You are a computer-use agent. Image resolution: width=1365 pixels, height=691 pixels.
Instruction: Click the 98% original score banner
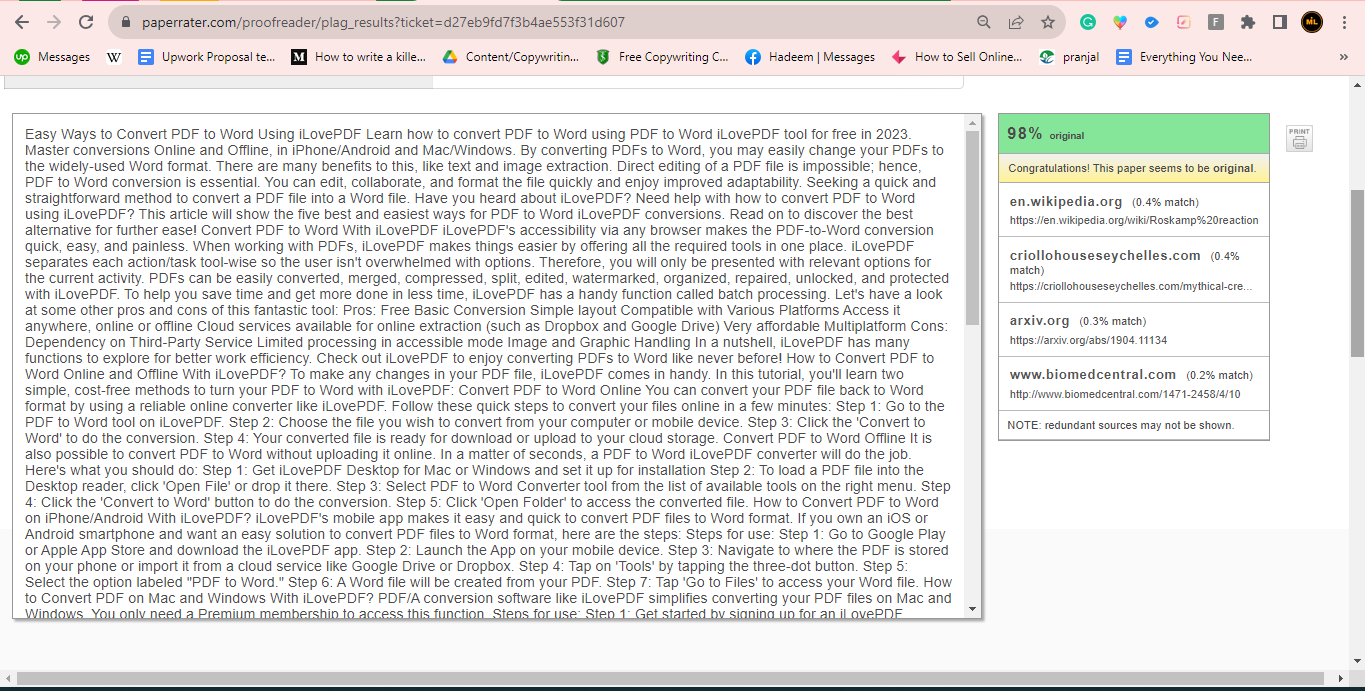(x=1134, y=134)
